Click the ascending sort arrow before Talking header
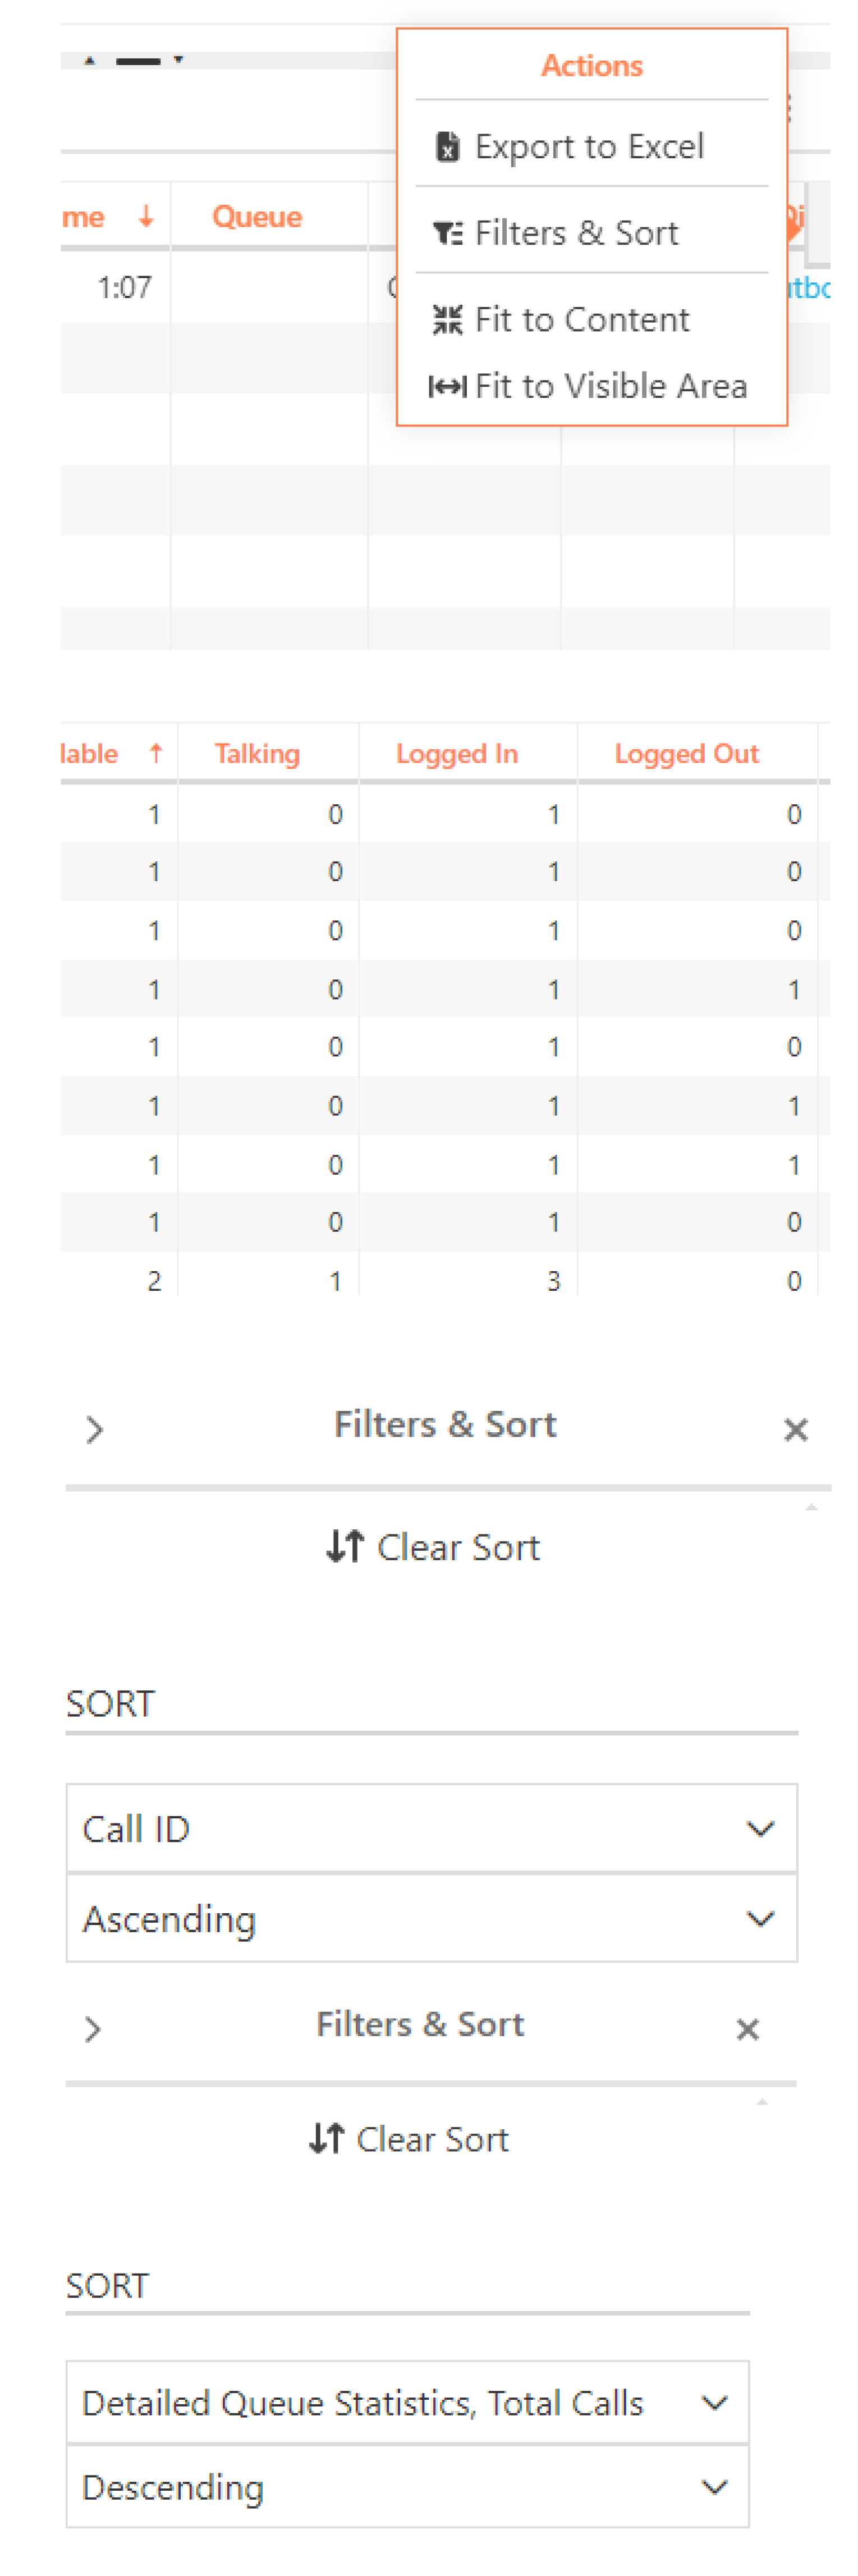 (156, 753)
